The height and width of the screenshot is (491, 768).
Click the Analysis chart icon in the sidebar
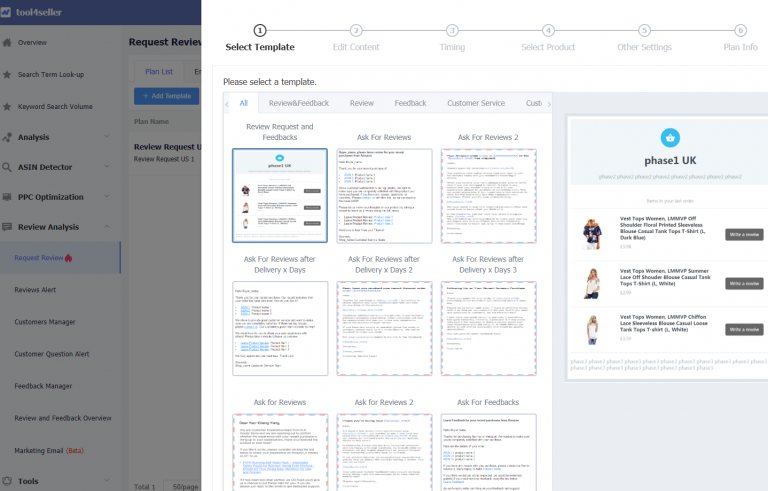7,137
